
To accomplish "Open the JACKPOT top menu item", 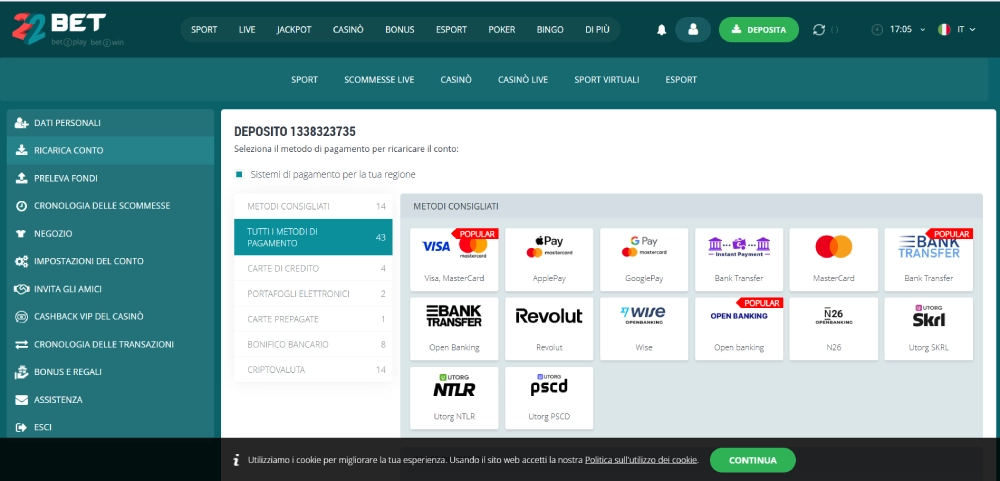I will coord(294,30).
